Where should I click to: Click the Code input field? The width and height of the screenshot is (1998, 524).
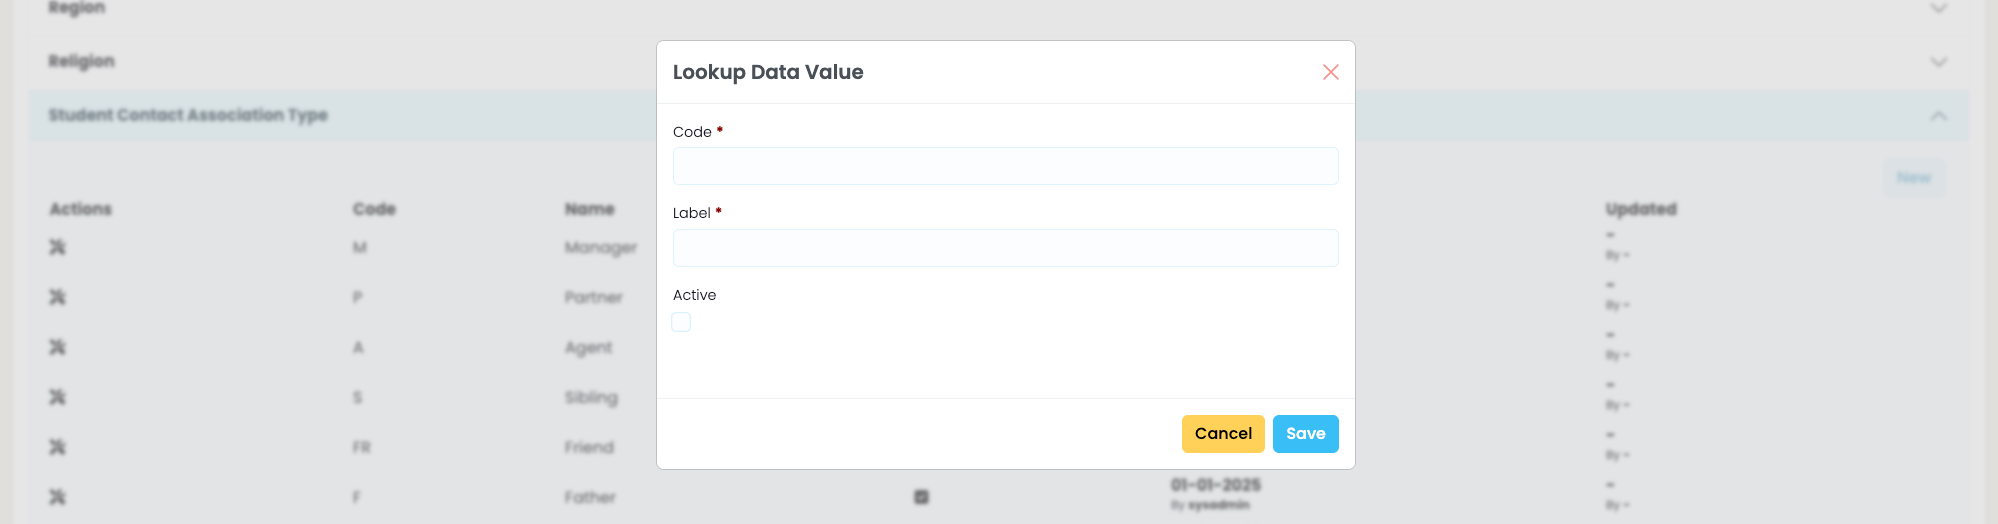[1005, 166]
